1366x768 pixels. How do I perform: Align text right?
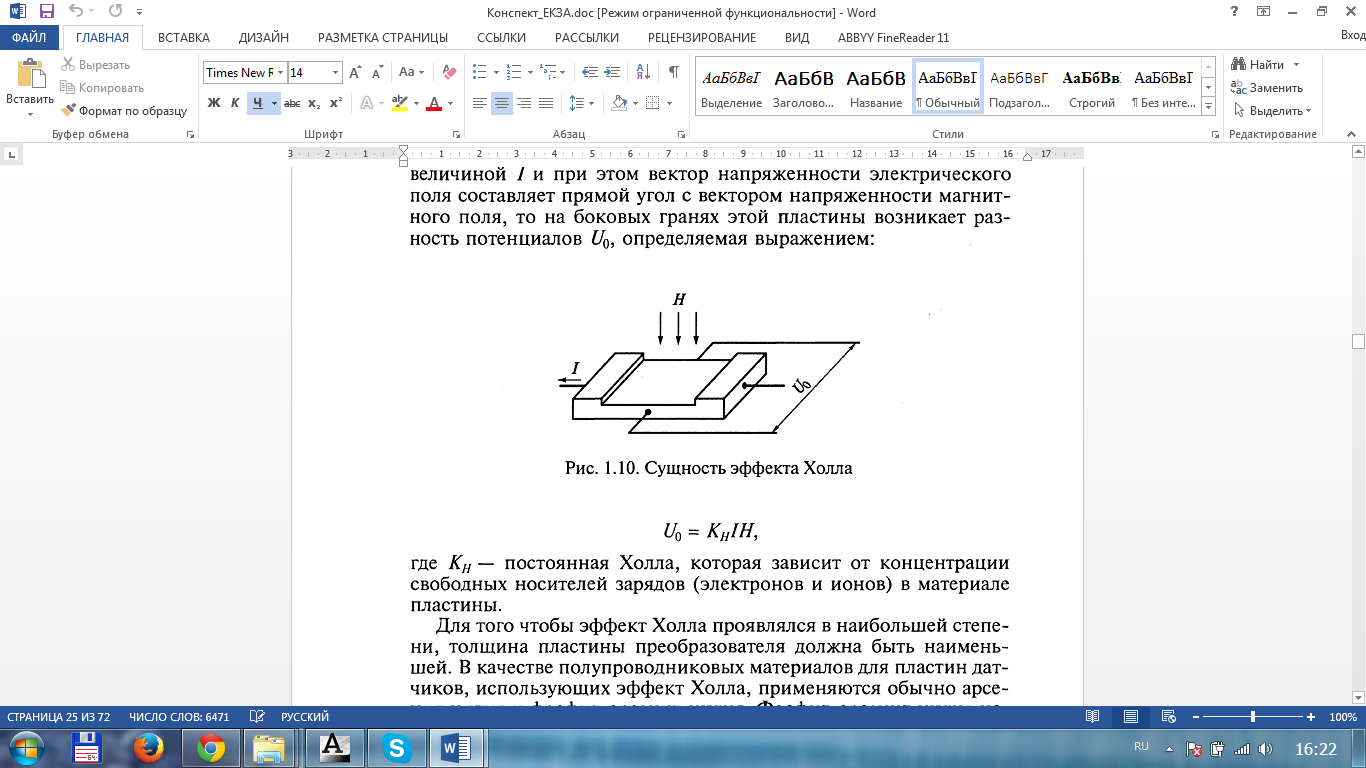tap(524, 103)
